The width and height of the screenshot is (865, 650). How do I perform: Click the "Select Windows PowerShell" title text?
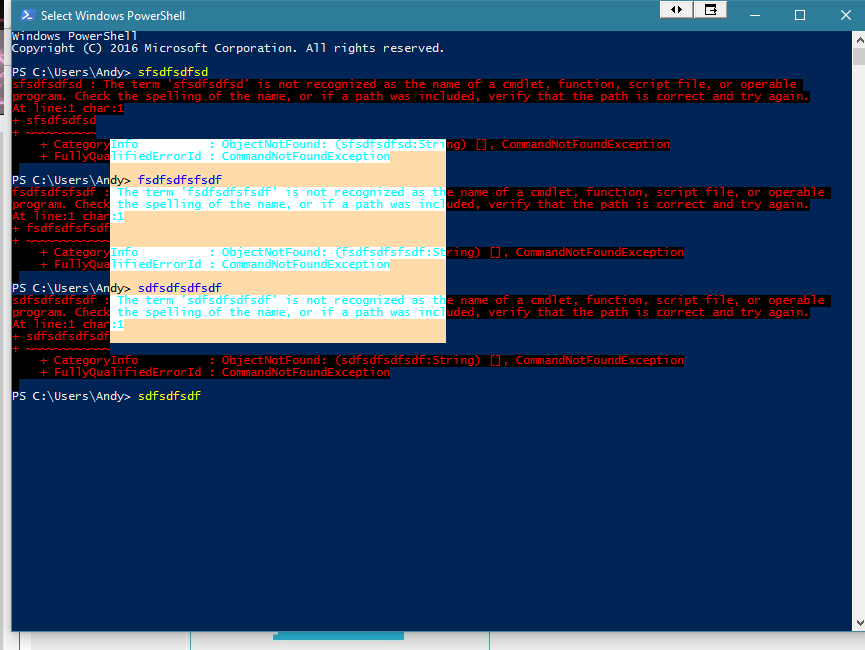[113, 16]
